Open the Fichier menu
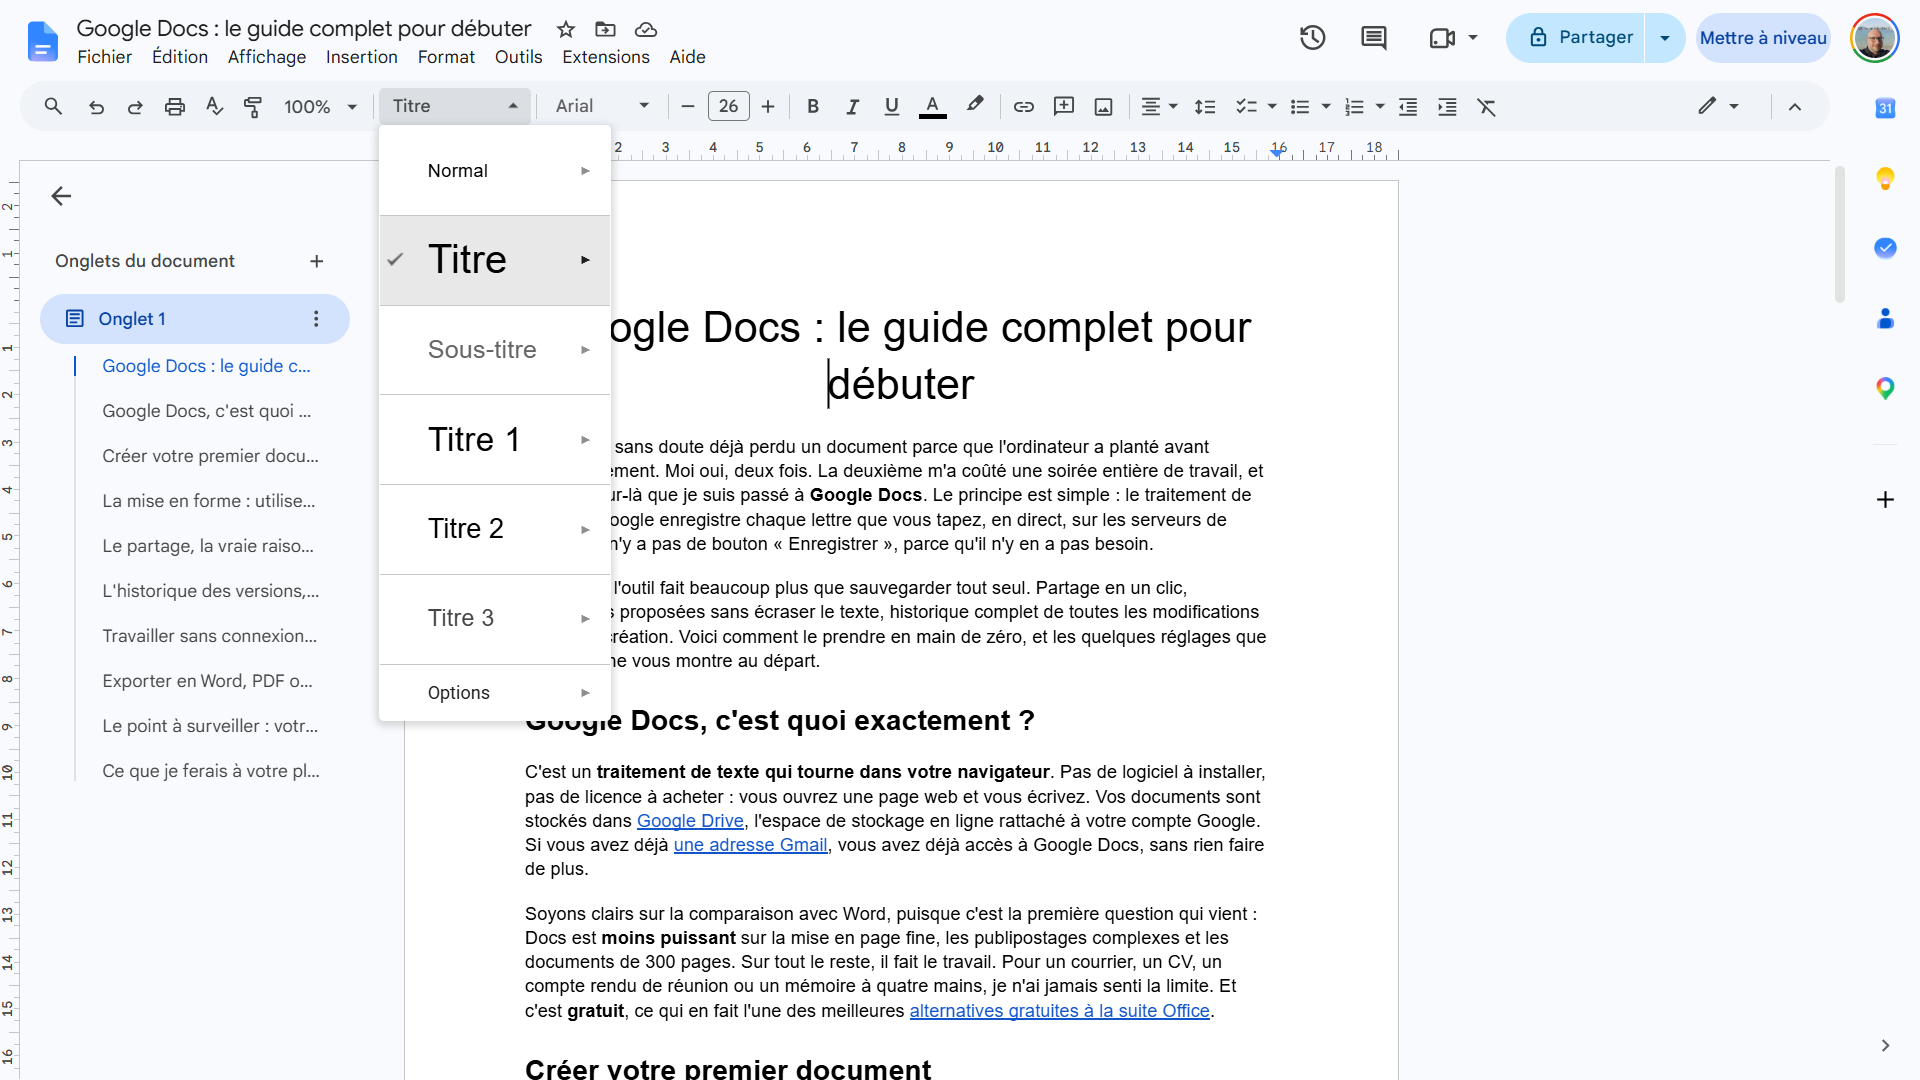The image size is (1920, 1080). coord(104,57)
